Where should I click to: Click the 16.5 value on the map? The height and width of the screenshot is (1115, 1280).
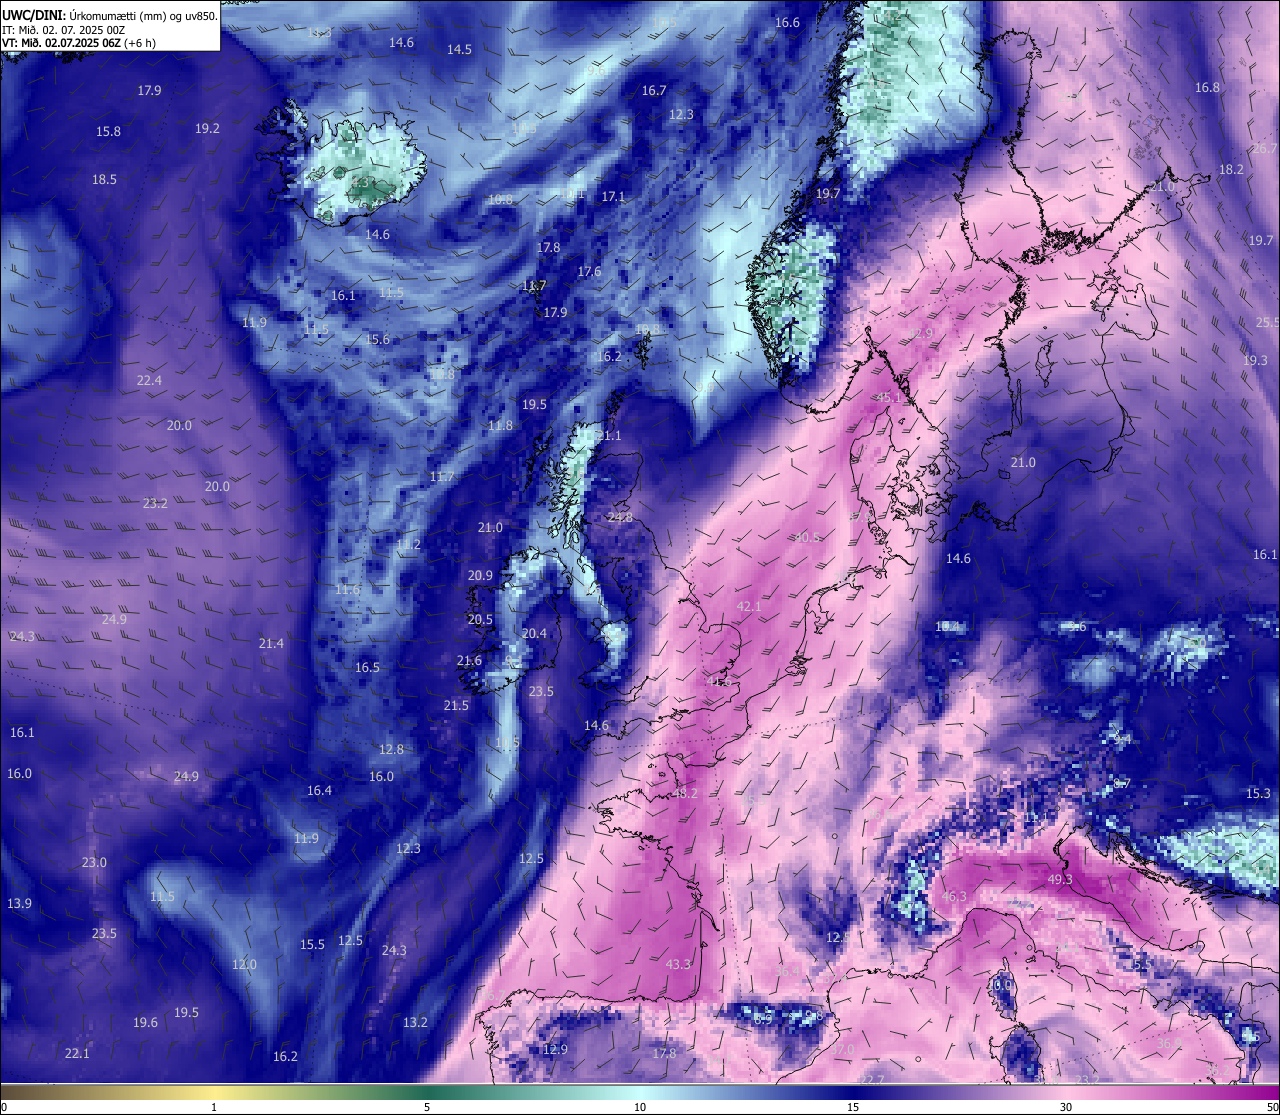click(367, 667)
